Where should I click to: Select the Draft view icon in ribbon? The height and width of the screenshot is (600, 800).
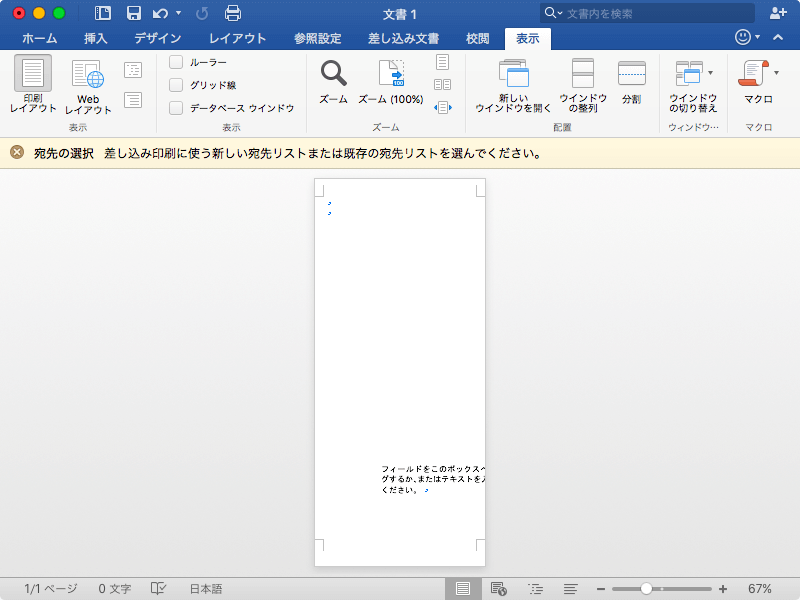coord(133,100)
